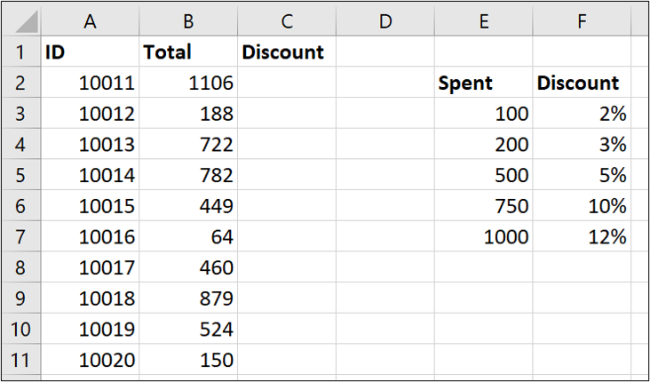Select cell with ID 10011
Screen dimensions: 650x382
click(x=90, y=83)
